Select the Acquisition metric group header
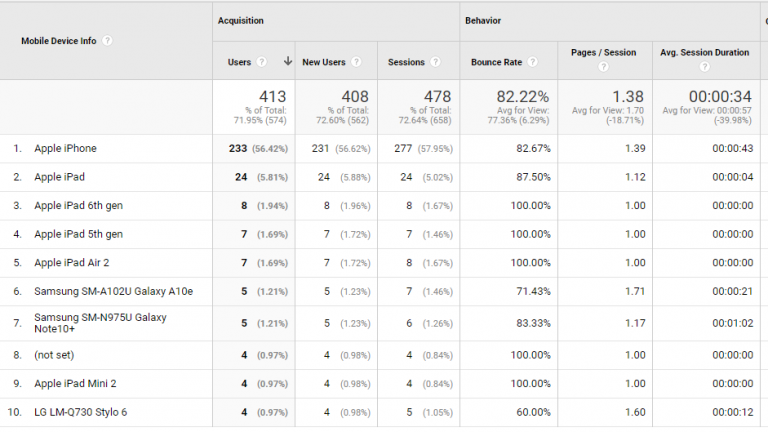This screenshot has height=432, width=768. point(242,20)
